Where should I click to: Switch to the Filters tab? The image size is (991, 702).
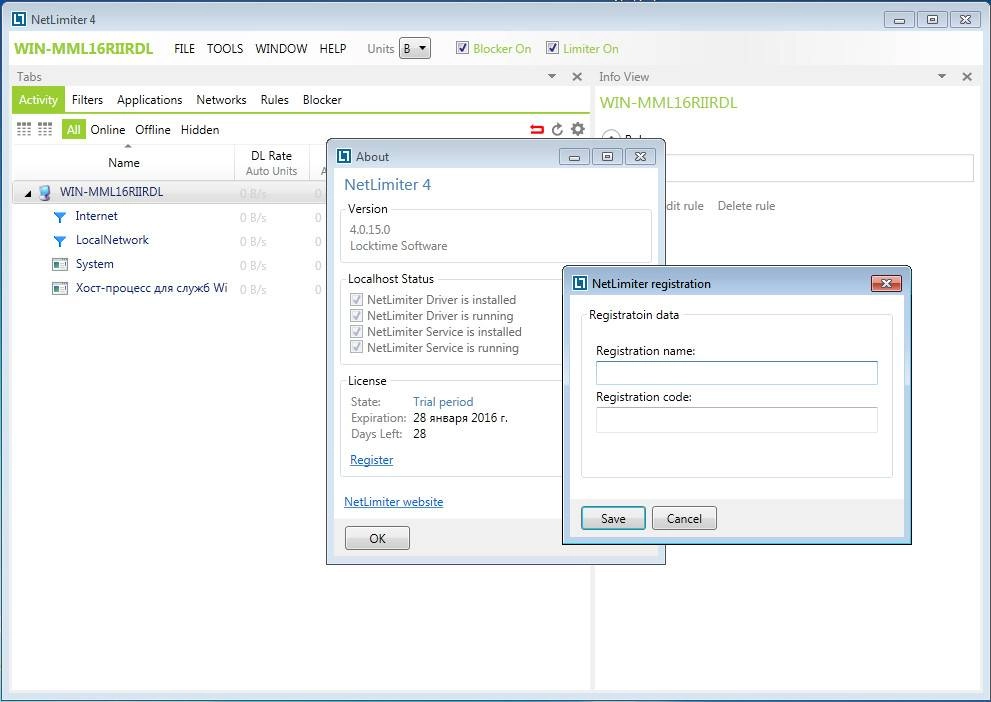87,100
